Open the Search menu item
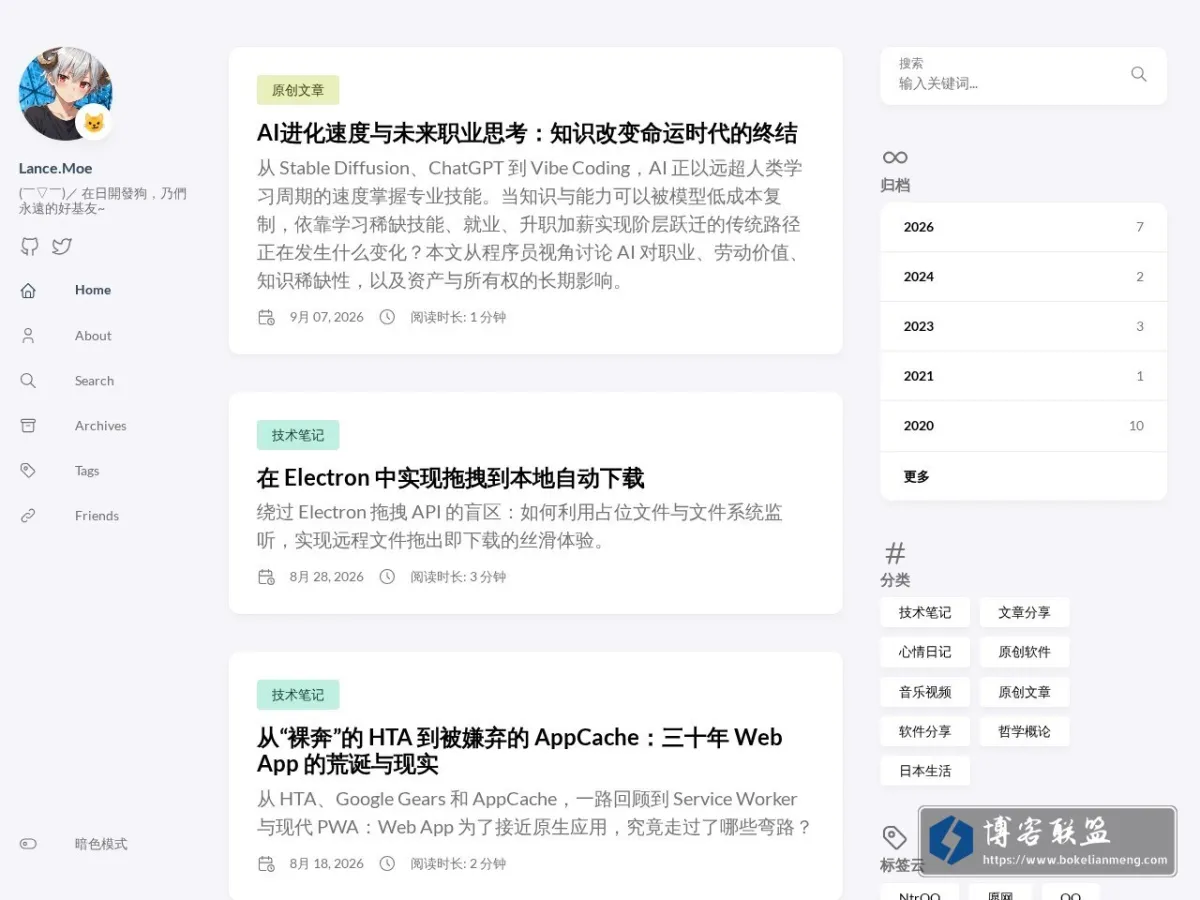Image resolution: width=1200 pixels, height=900 pixels. pyautogui.click(x=94, y=381)
